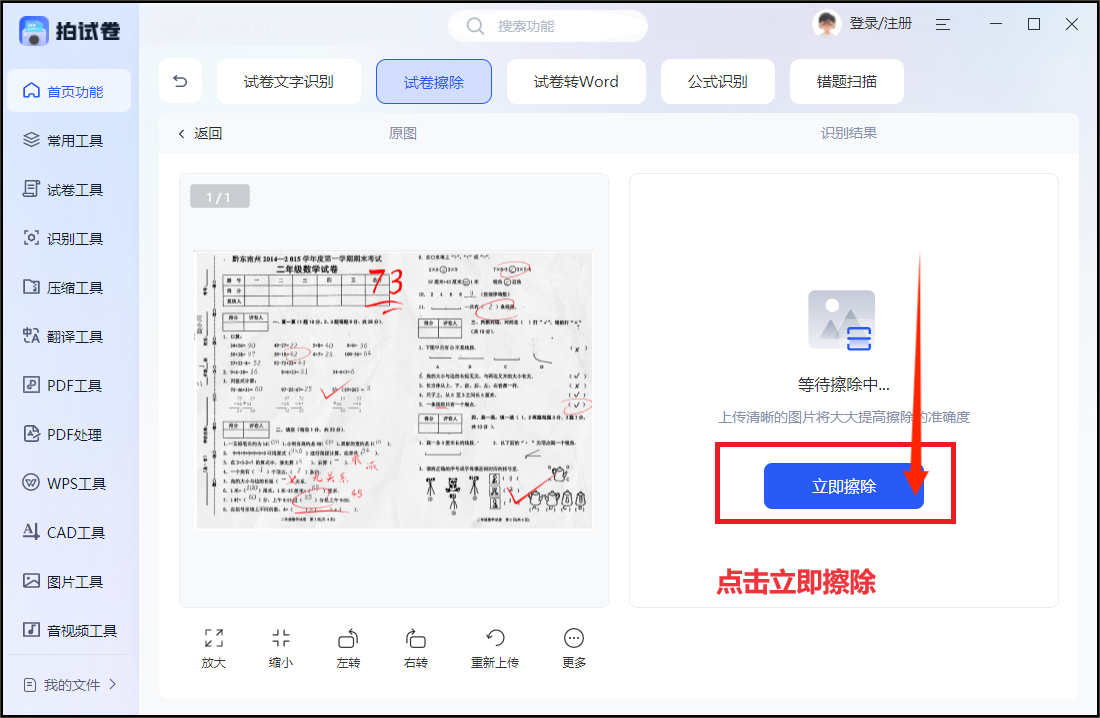The image size is (1100, 718).
Task: Open the 更多 more options
Action: [574, 648]
